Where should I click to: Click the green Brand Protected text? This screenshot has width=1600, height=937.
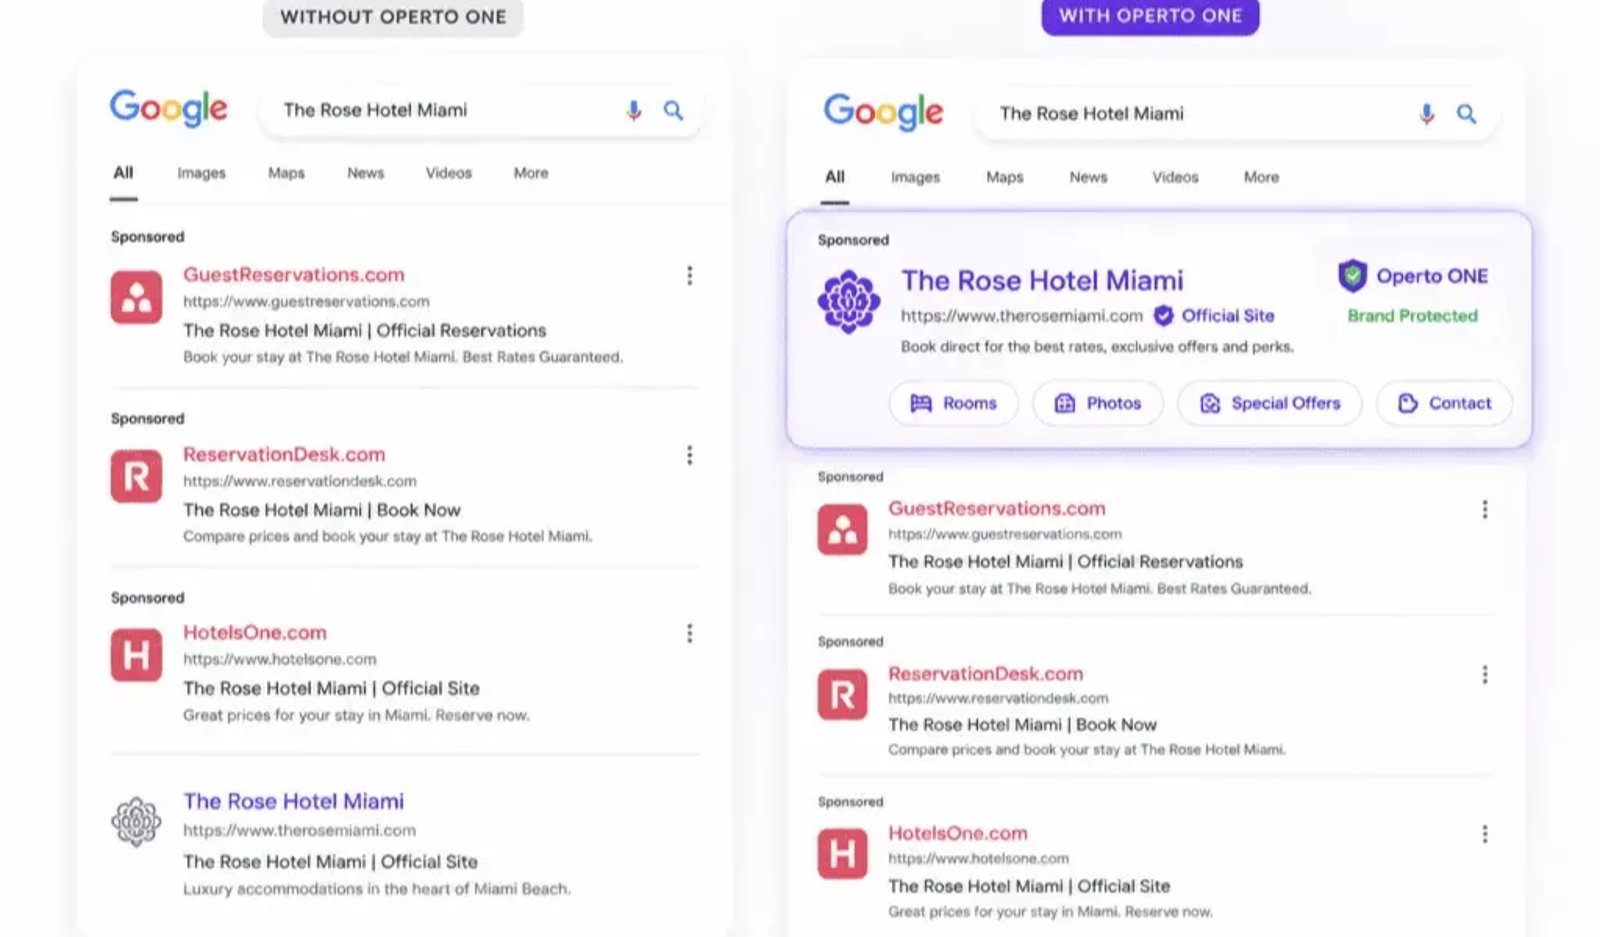tap(1412, 316)
